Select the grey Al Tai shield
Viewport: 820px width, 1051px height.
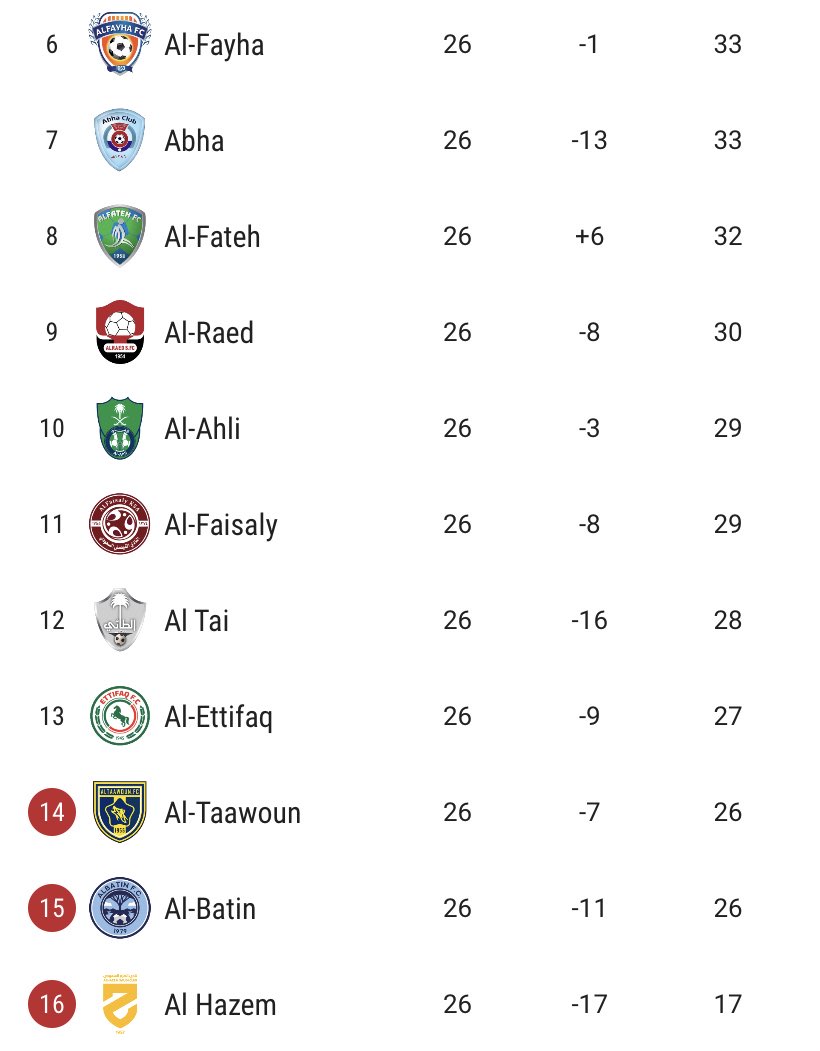coord(119,620)
